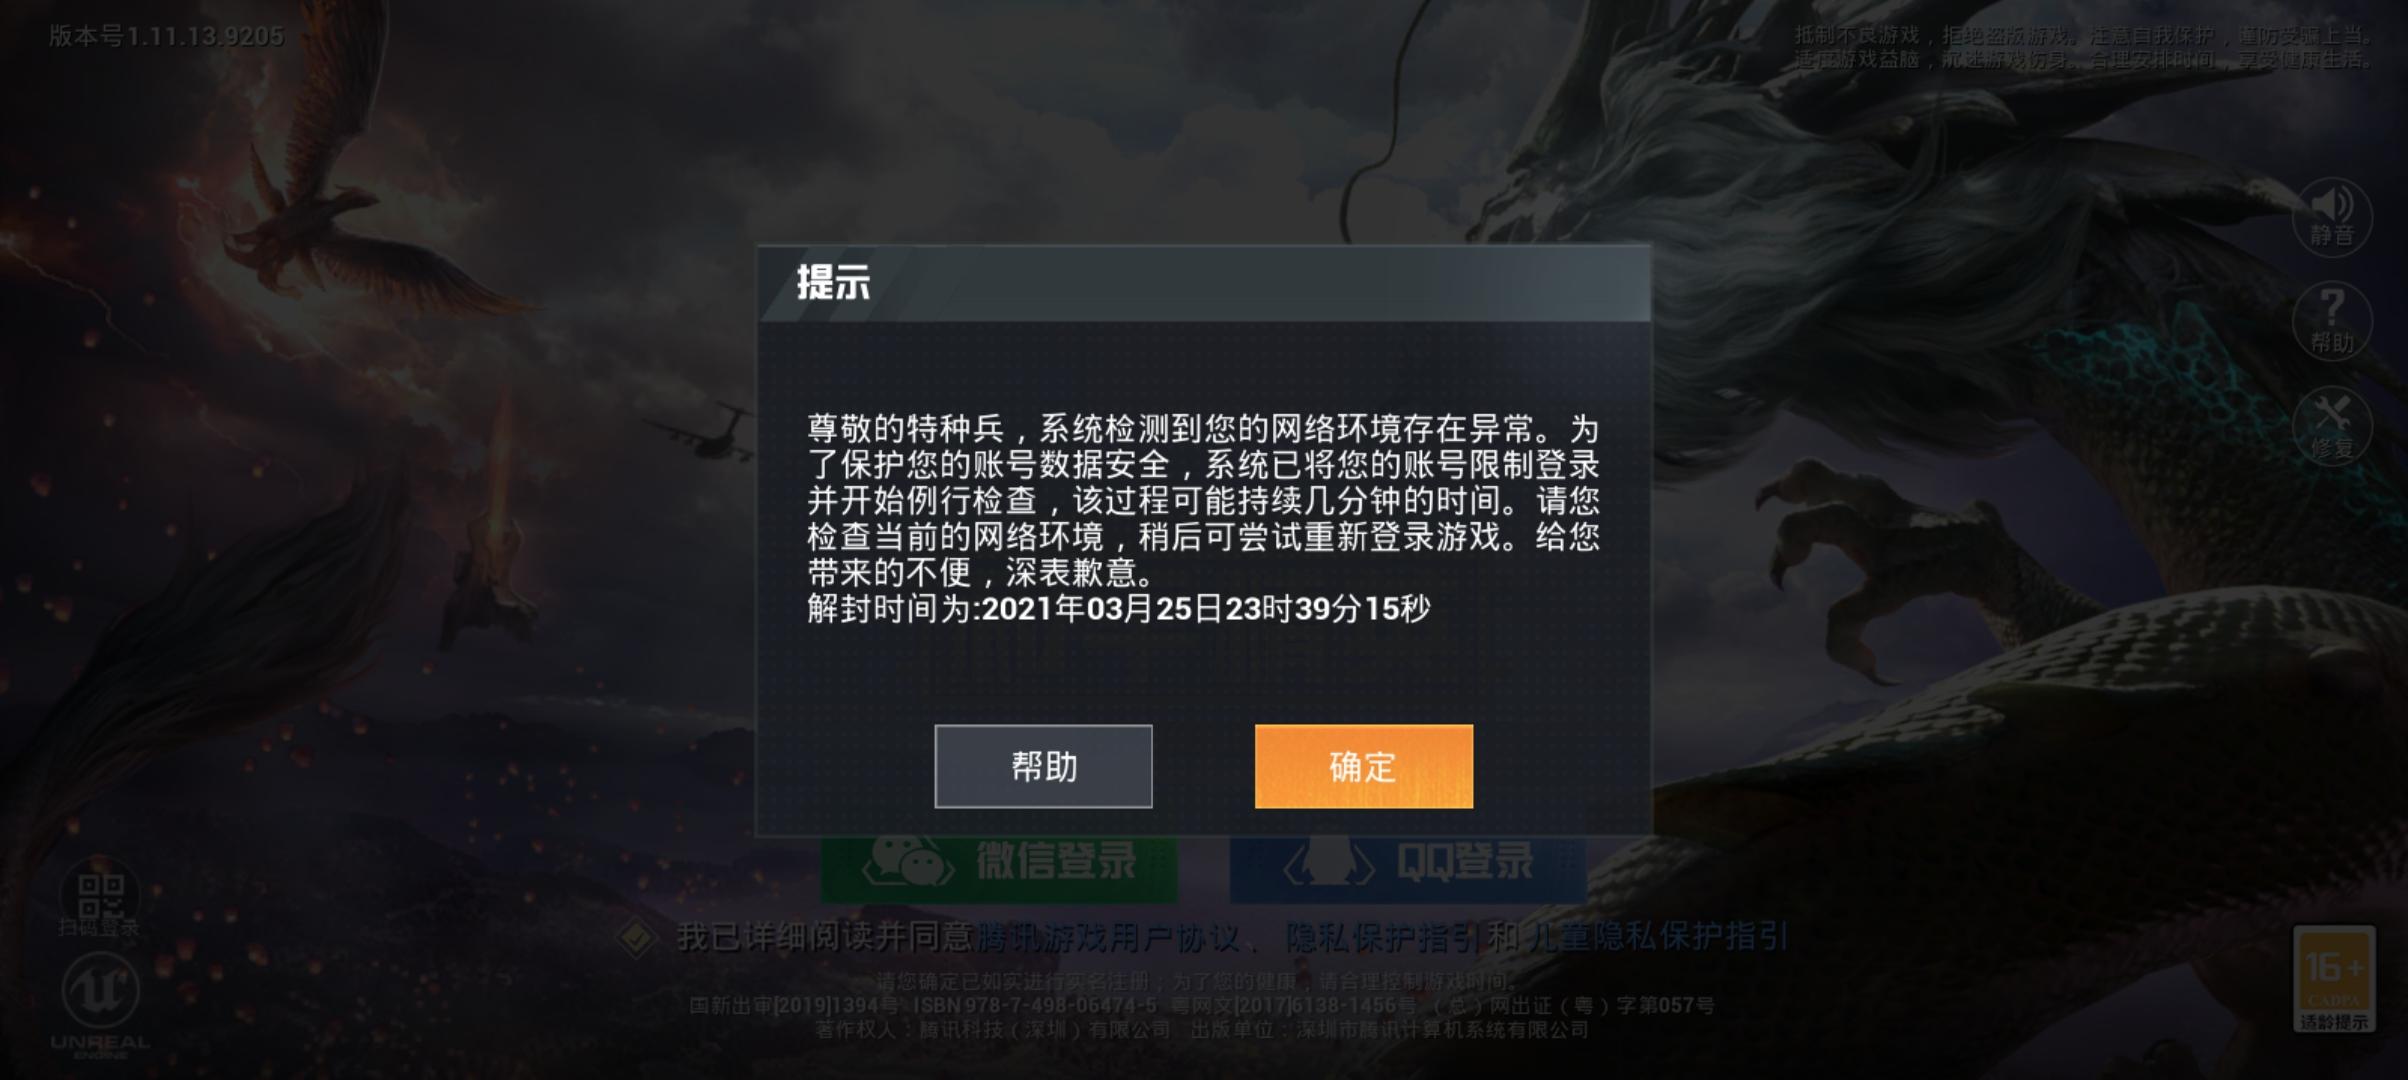Screen dimensions: 2408x1080
Task: Click the network anomaly message paragraph
Action: point(1203,500)
